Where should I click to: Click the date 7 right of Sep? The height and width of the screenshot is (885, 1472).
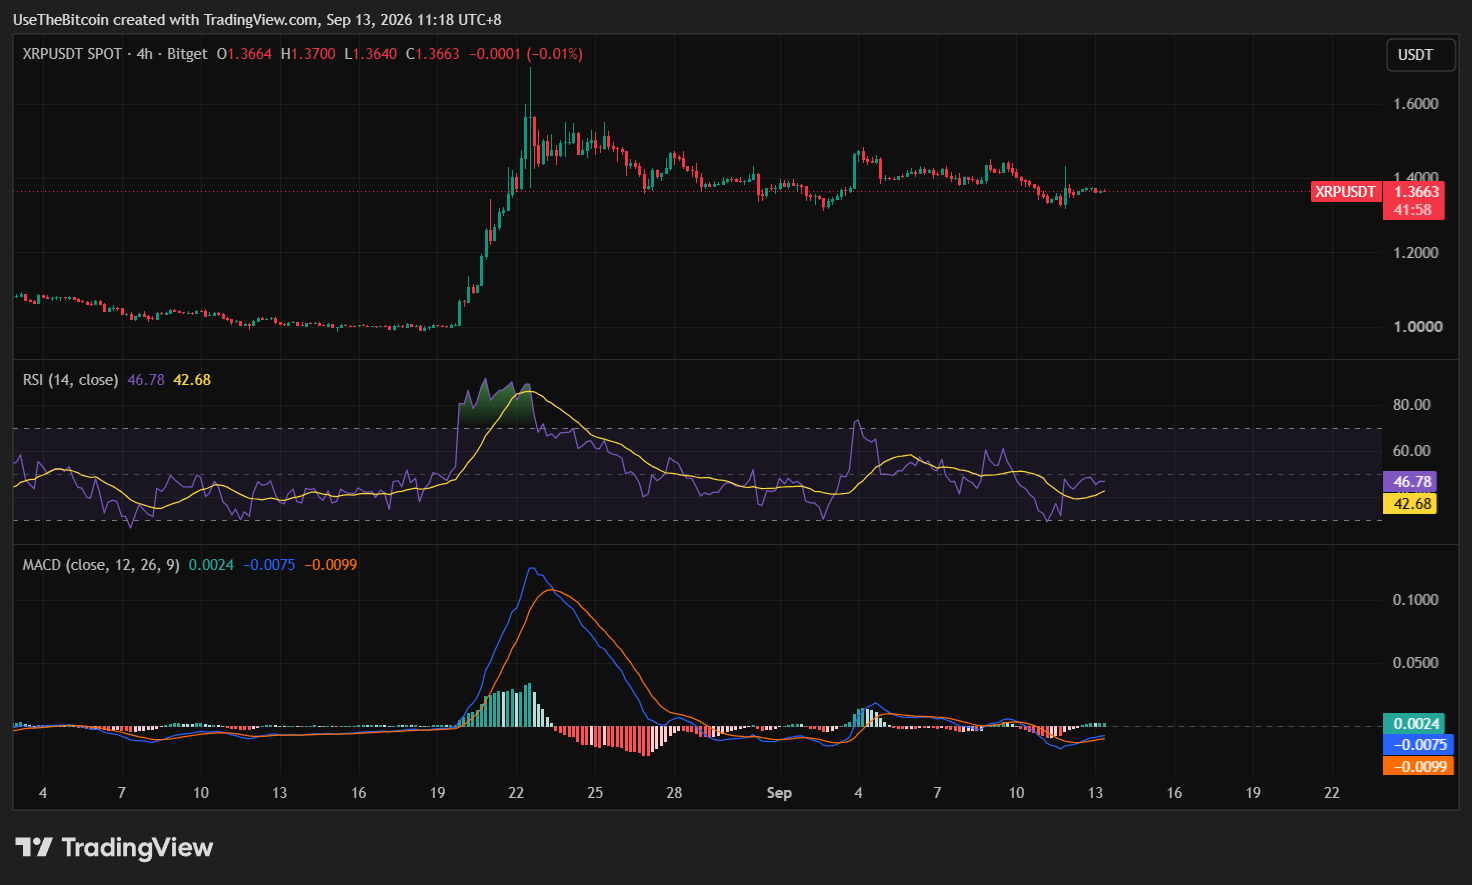(x=937, y=793)
